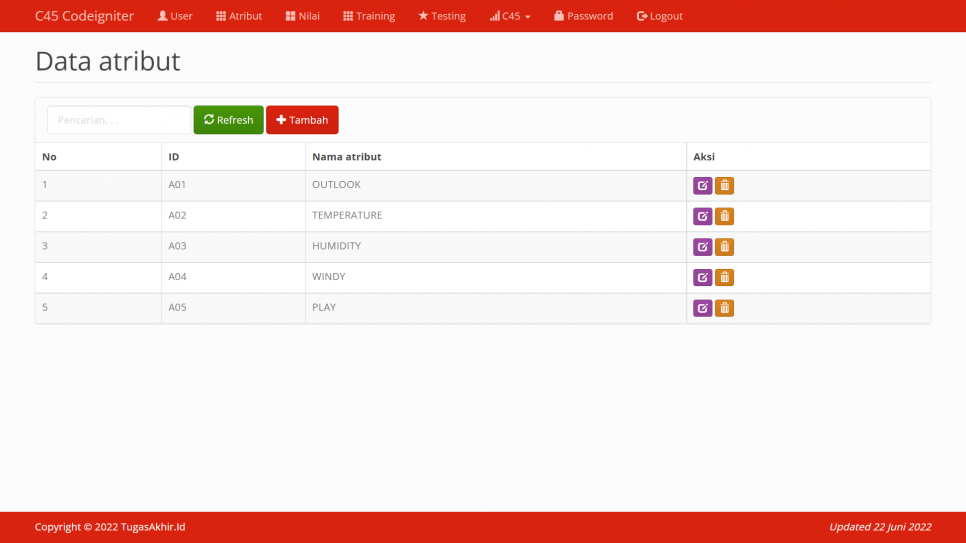Navigate to the Training page
This screenshot has width=966, height=543.
pos(368,16)
